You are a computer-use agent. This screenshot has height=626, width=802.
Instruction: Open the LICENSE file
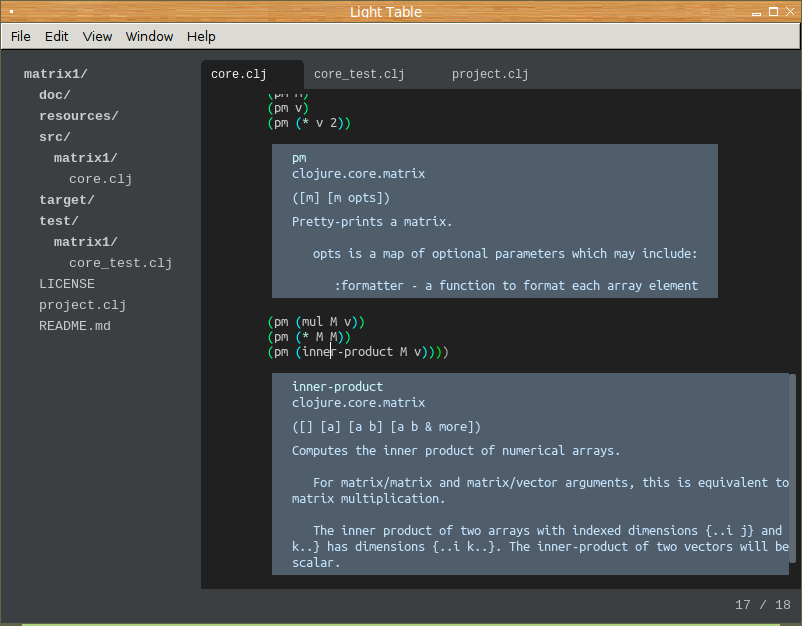point(66,284)
